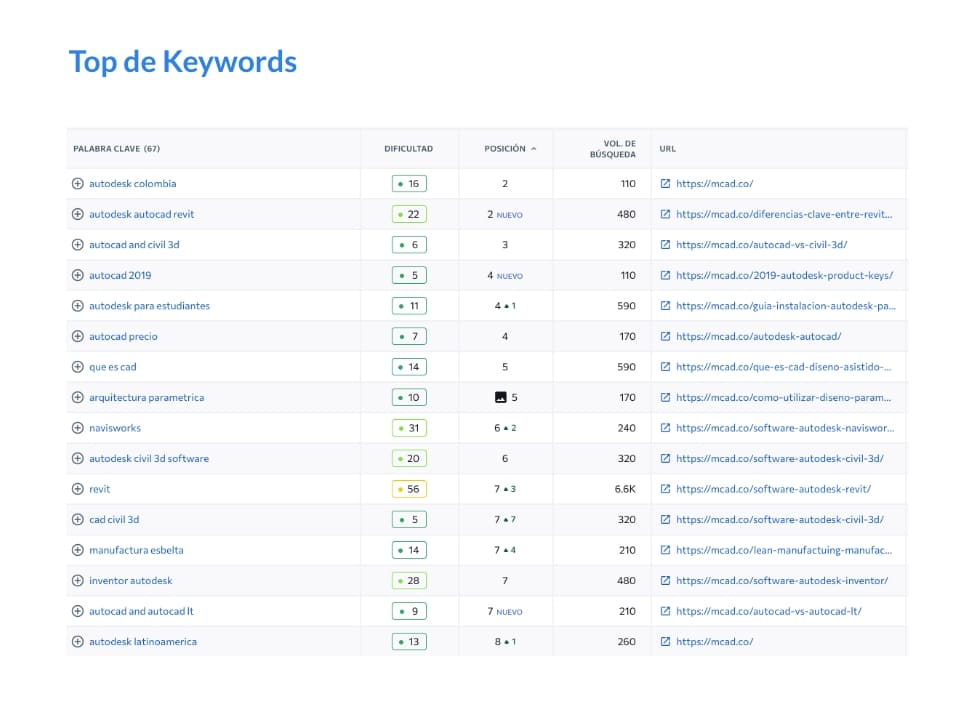The image size is (980, 706).
Task: Click the difficulty badge 56 for revit
Action: [x=409, y=489]
